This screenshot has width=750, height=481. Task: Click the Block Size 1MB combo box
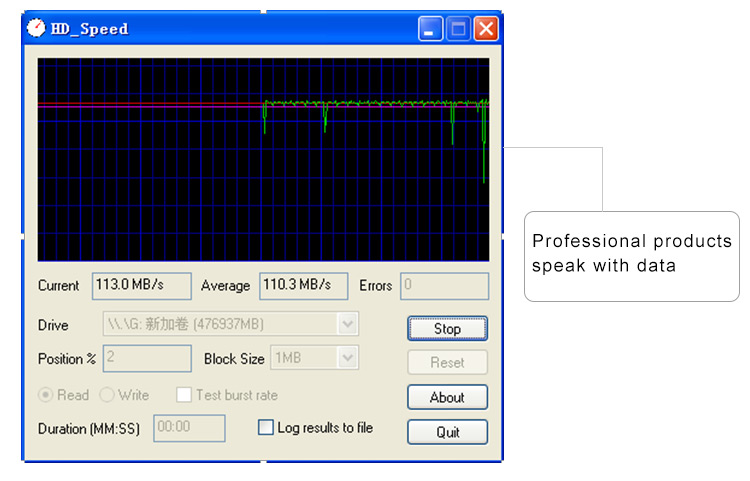tap(315, 358)
